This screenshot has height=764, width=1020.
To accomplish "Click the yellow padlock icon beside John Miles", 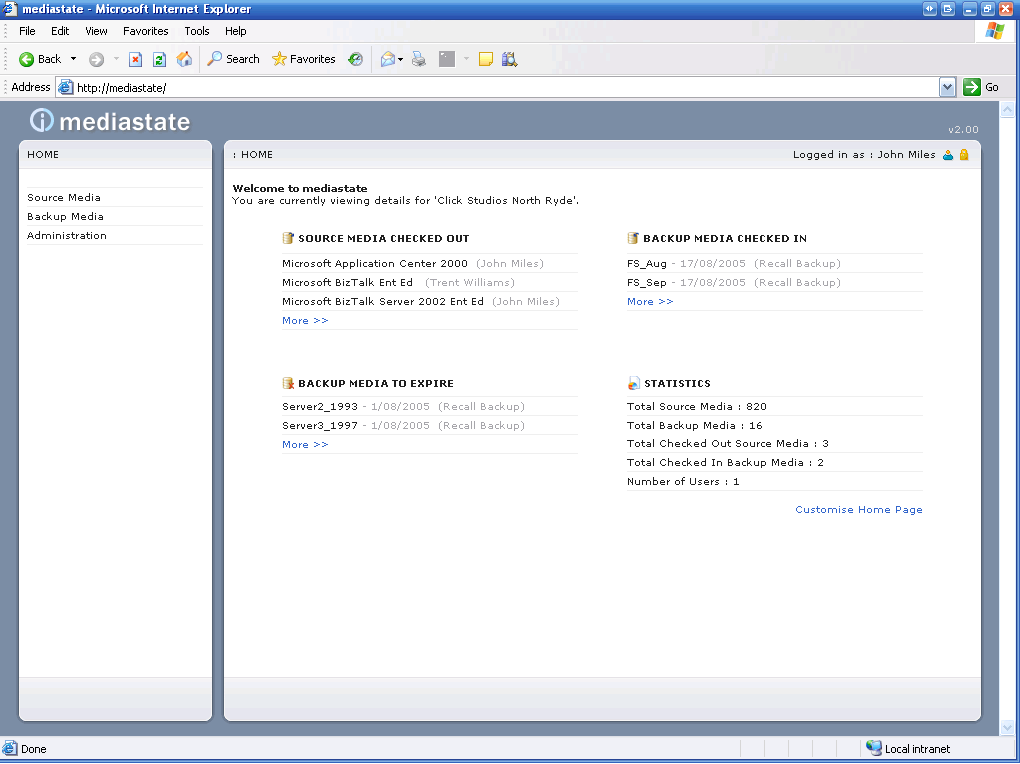I will point(964,155).
